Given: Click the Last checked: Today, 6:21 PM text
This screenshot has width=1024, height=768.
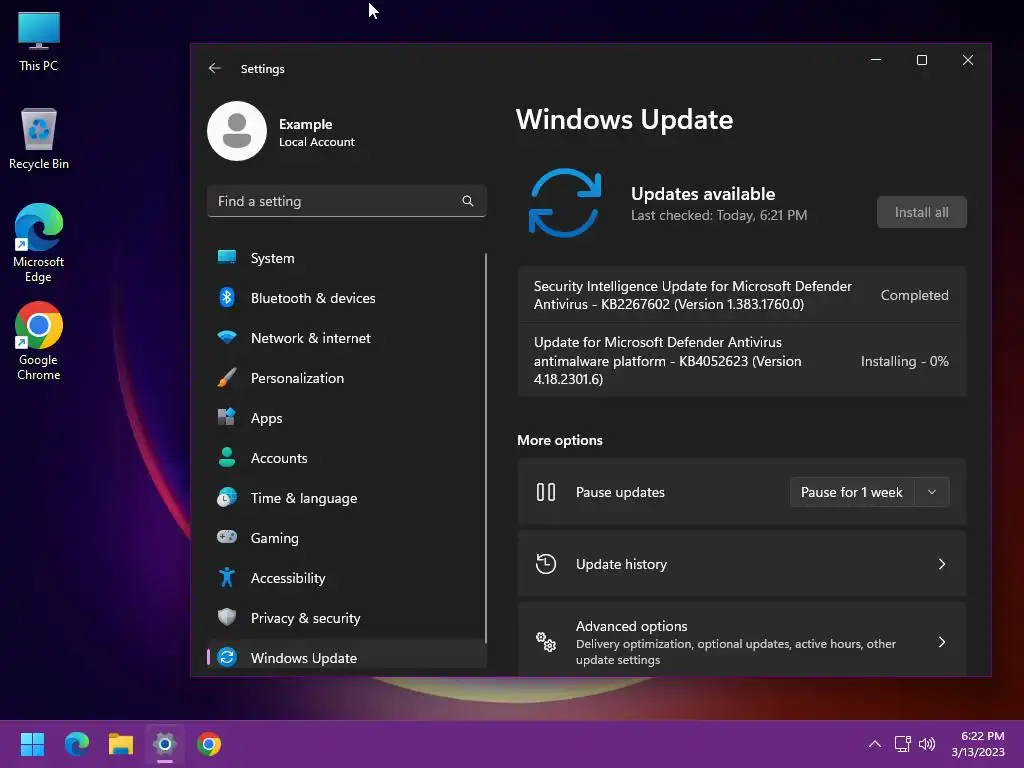Looking at the screenshot, I should [718, 215].
